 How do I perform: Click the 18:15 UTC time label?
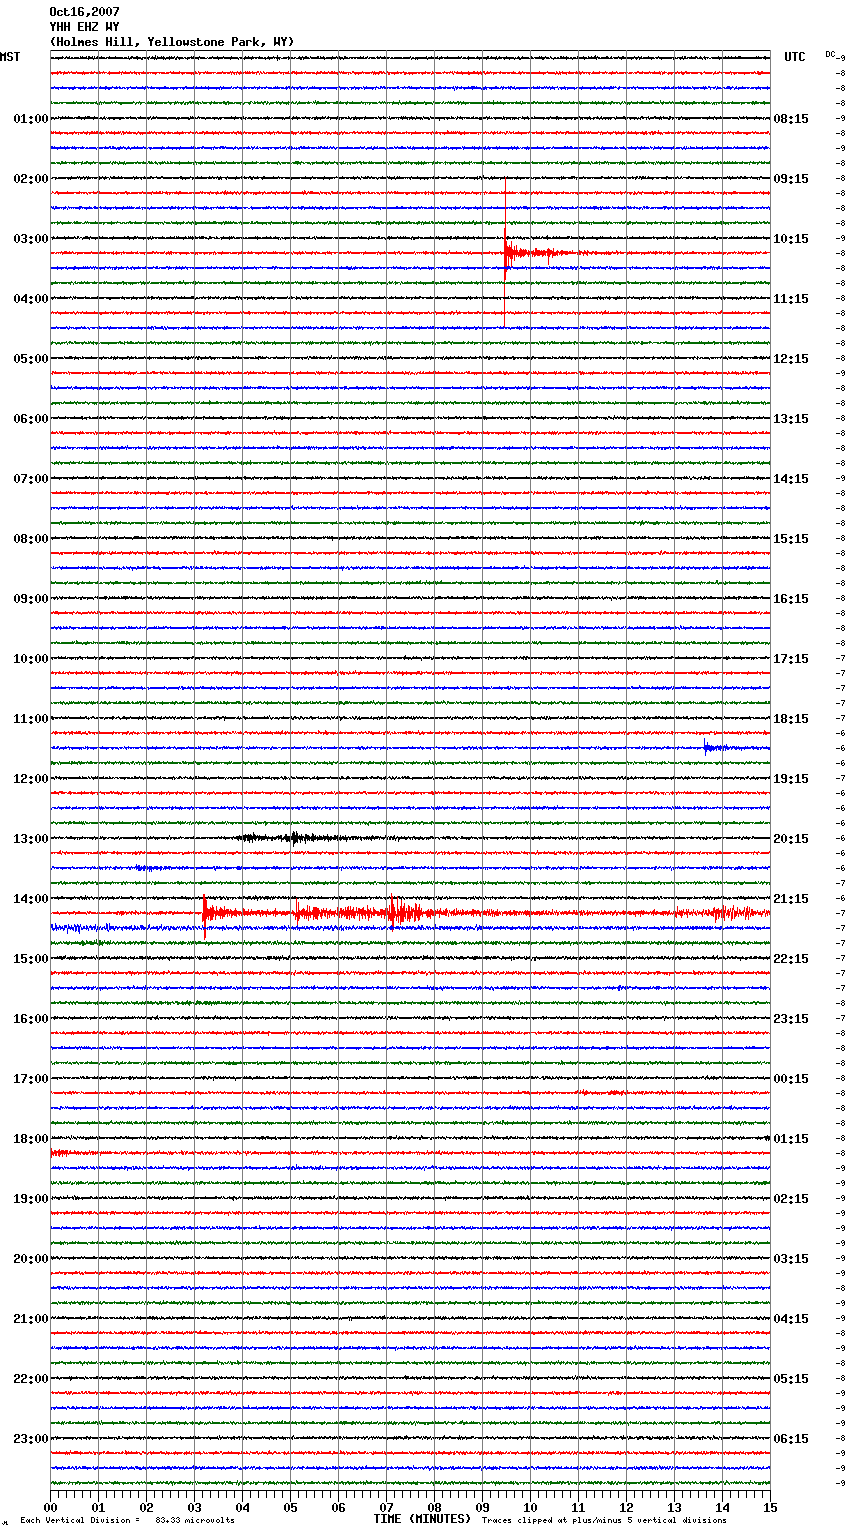[x=791, y=719]
